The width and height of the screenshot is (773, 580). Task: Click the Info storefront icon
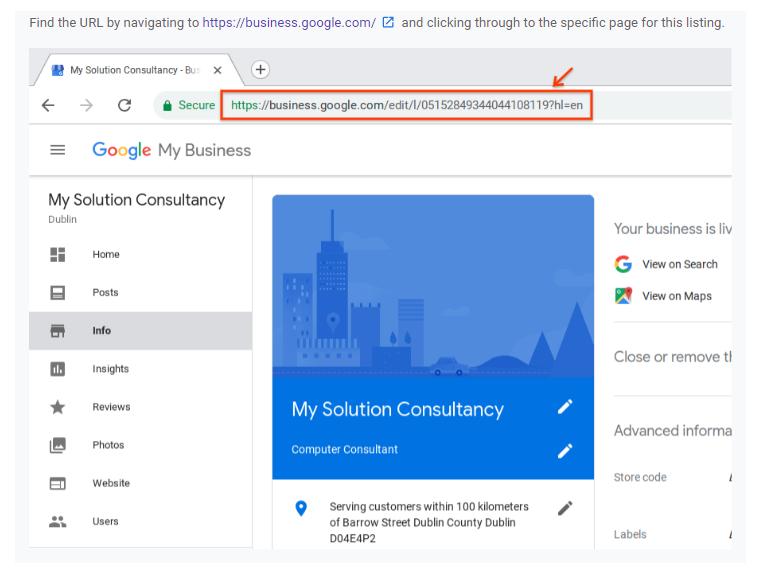pyautogui.click(x=58, y=331)
